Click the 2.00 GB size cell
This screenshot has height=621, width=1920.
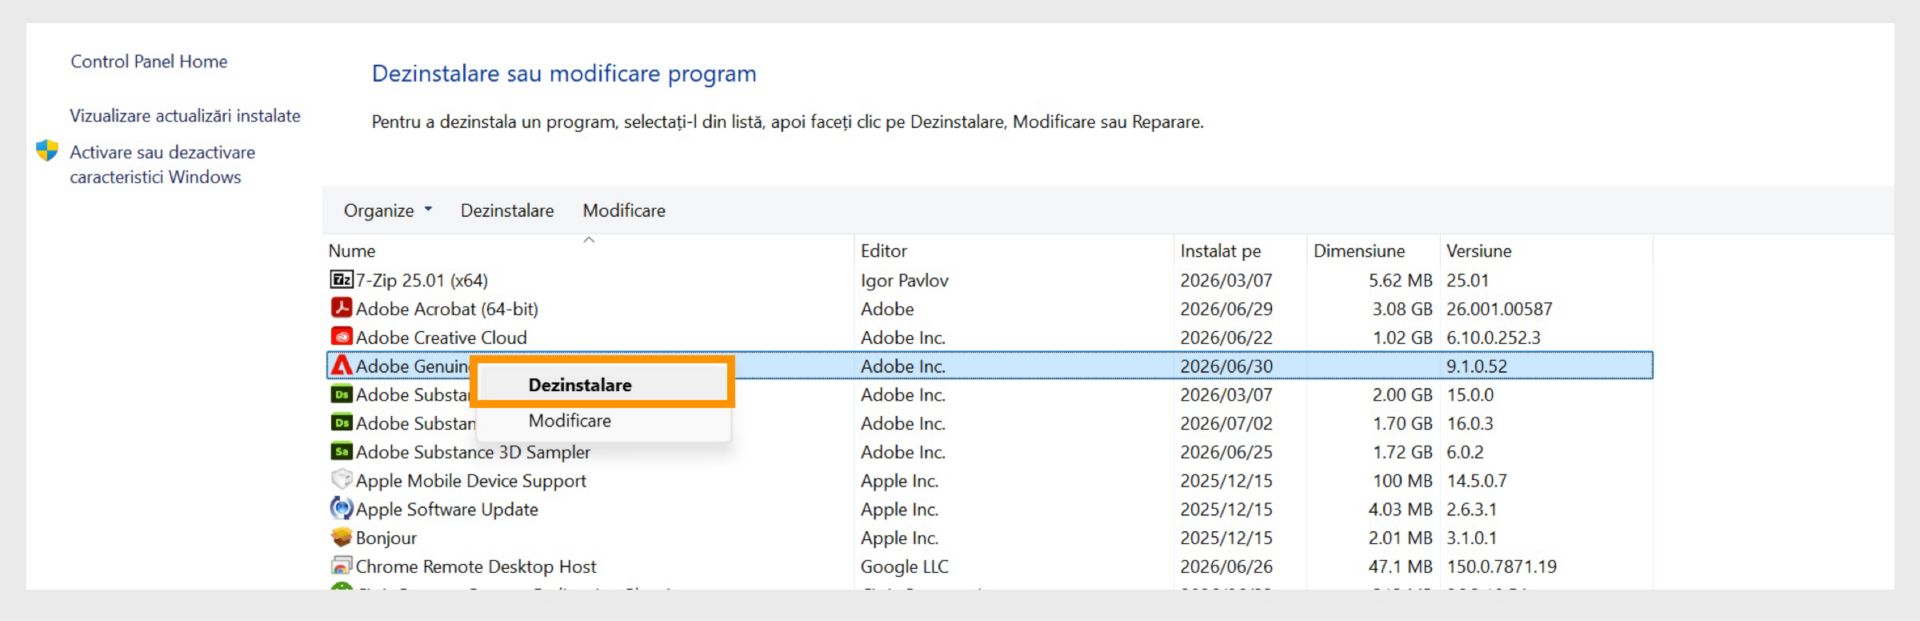pos(1402,395)
